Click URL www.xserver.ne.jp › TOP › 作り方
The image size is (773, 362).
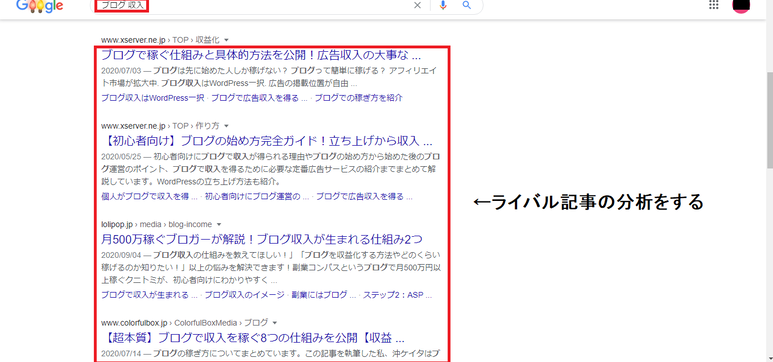[x=160, y=126]
